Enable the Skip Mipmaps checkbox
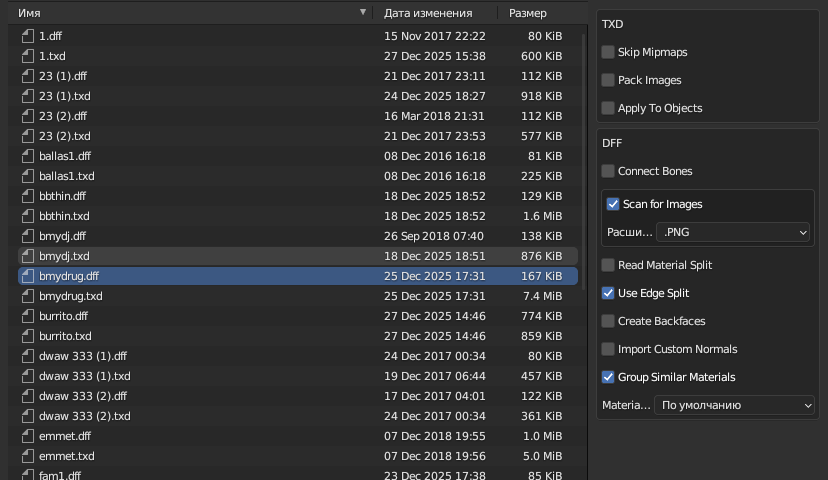This screenshot has height=480, width=828. 608,52
